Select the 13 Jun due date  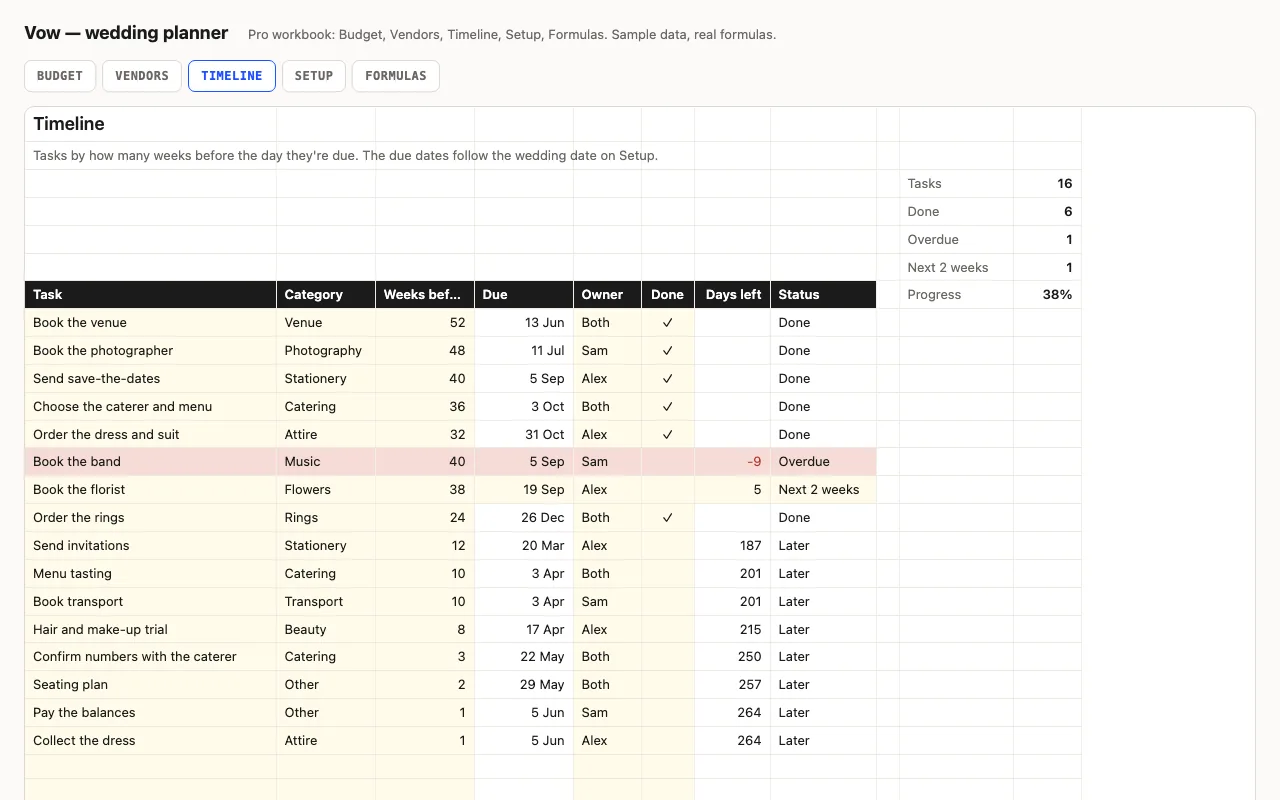tap(524, 323)
